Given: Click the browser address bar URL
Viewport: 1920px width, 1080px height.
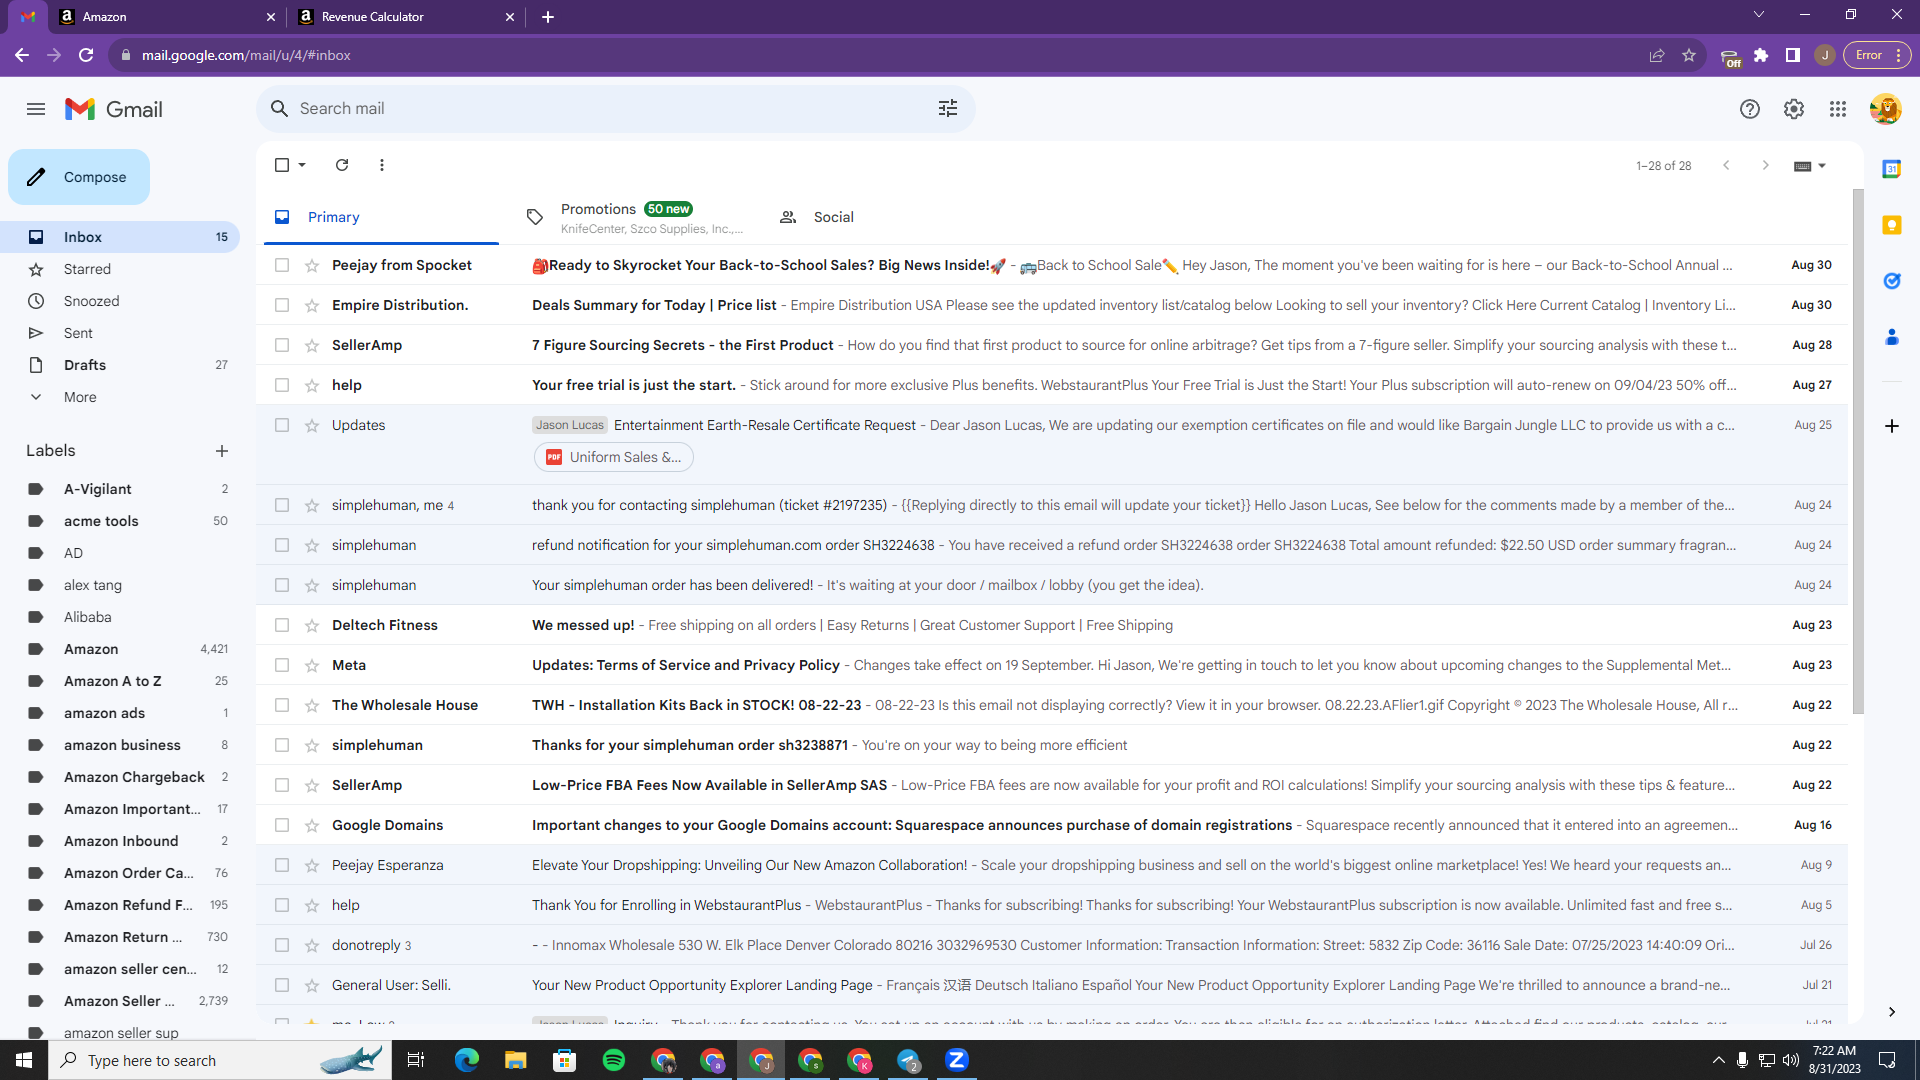Looking at the screenshot, I should pos(246,55).
